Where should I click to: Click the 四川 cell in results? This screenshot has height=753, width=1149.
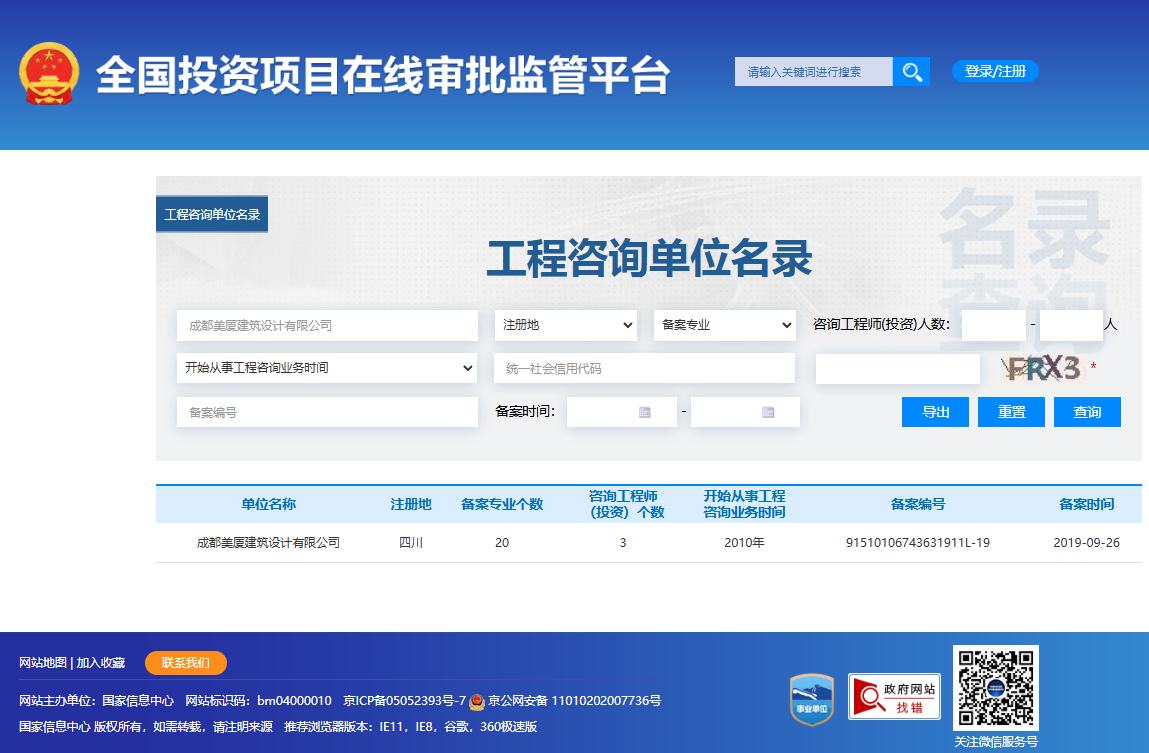pyautogui.click(x=411, y=543)
